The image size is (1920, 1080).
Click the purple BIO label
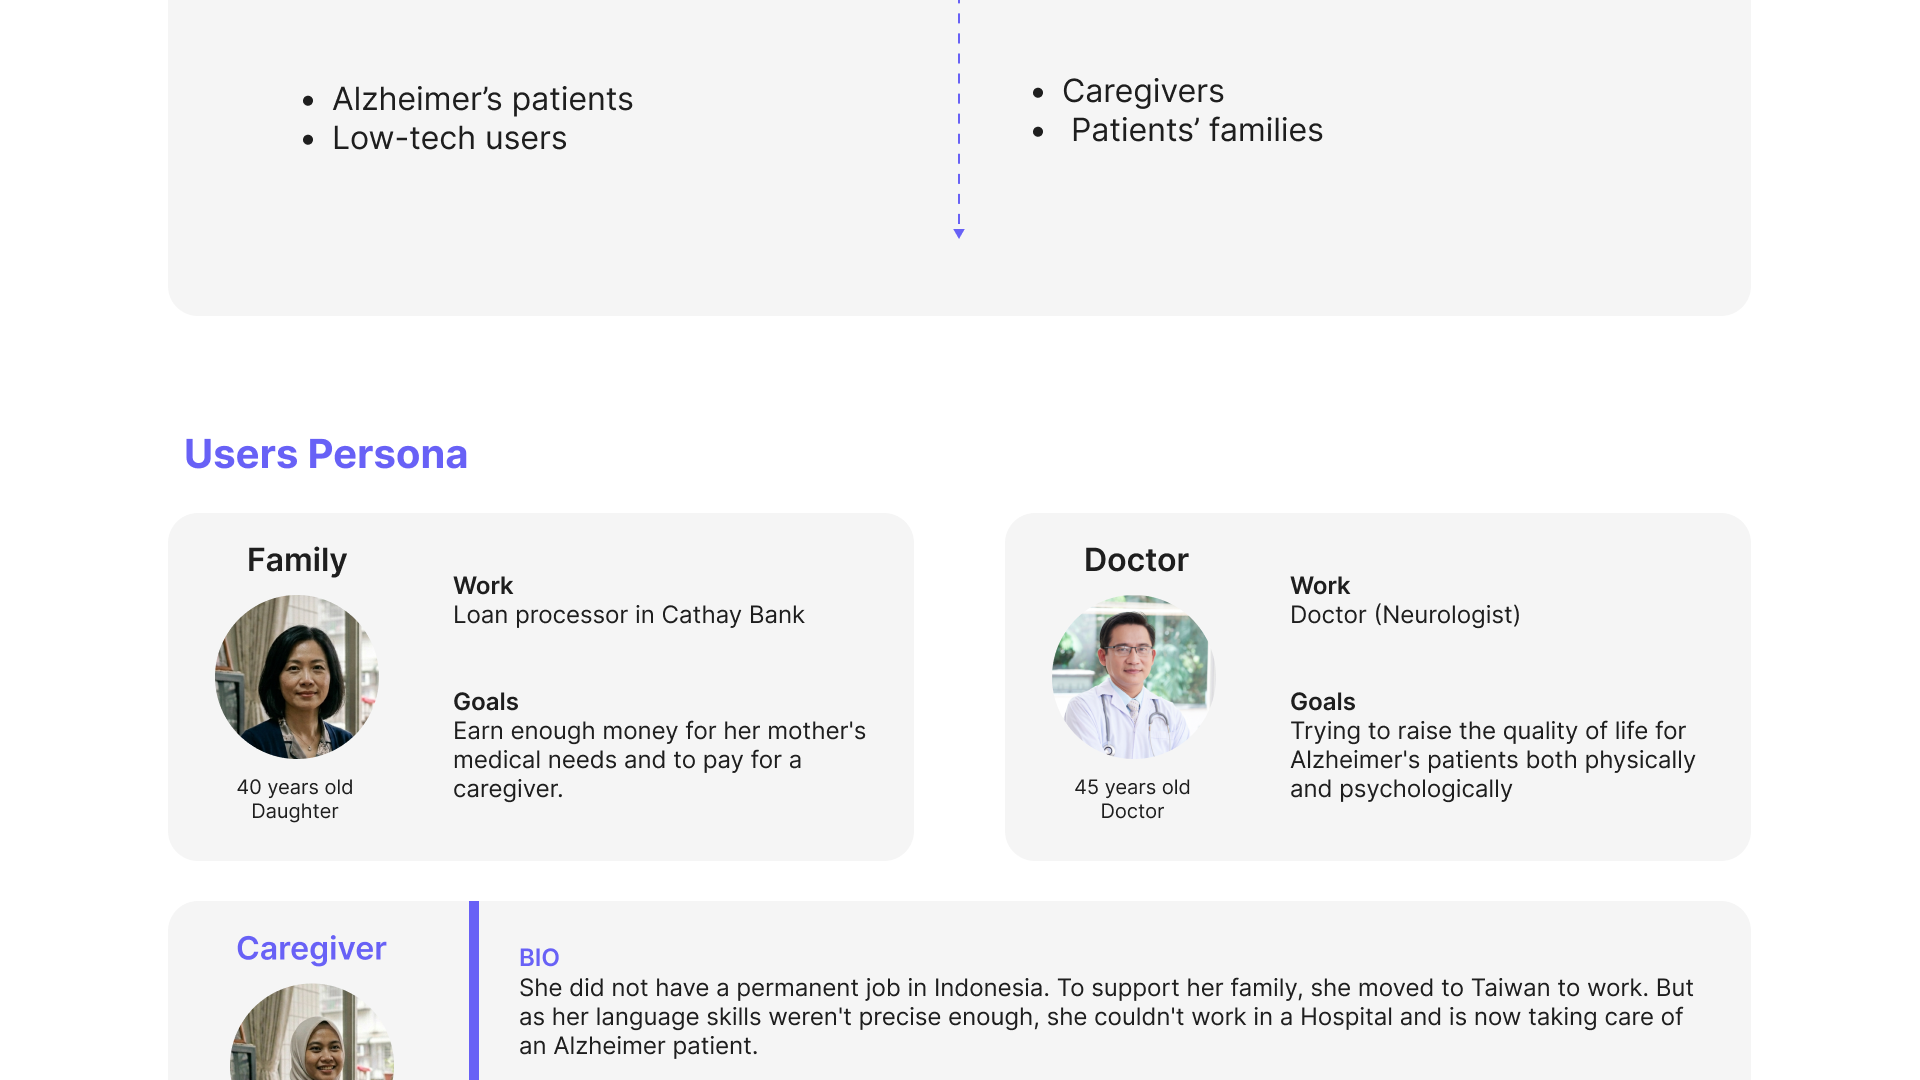538,957
